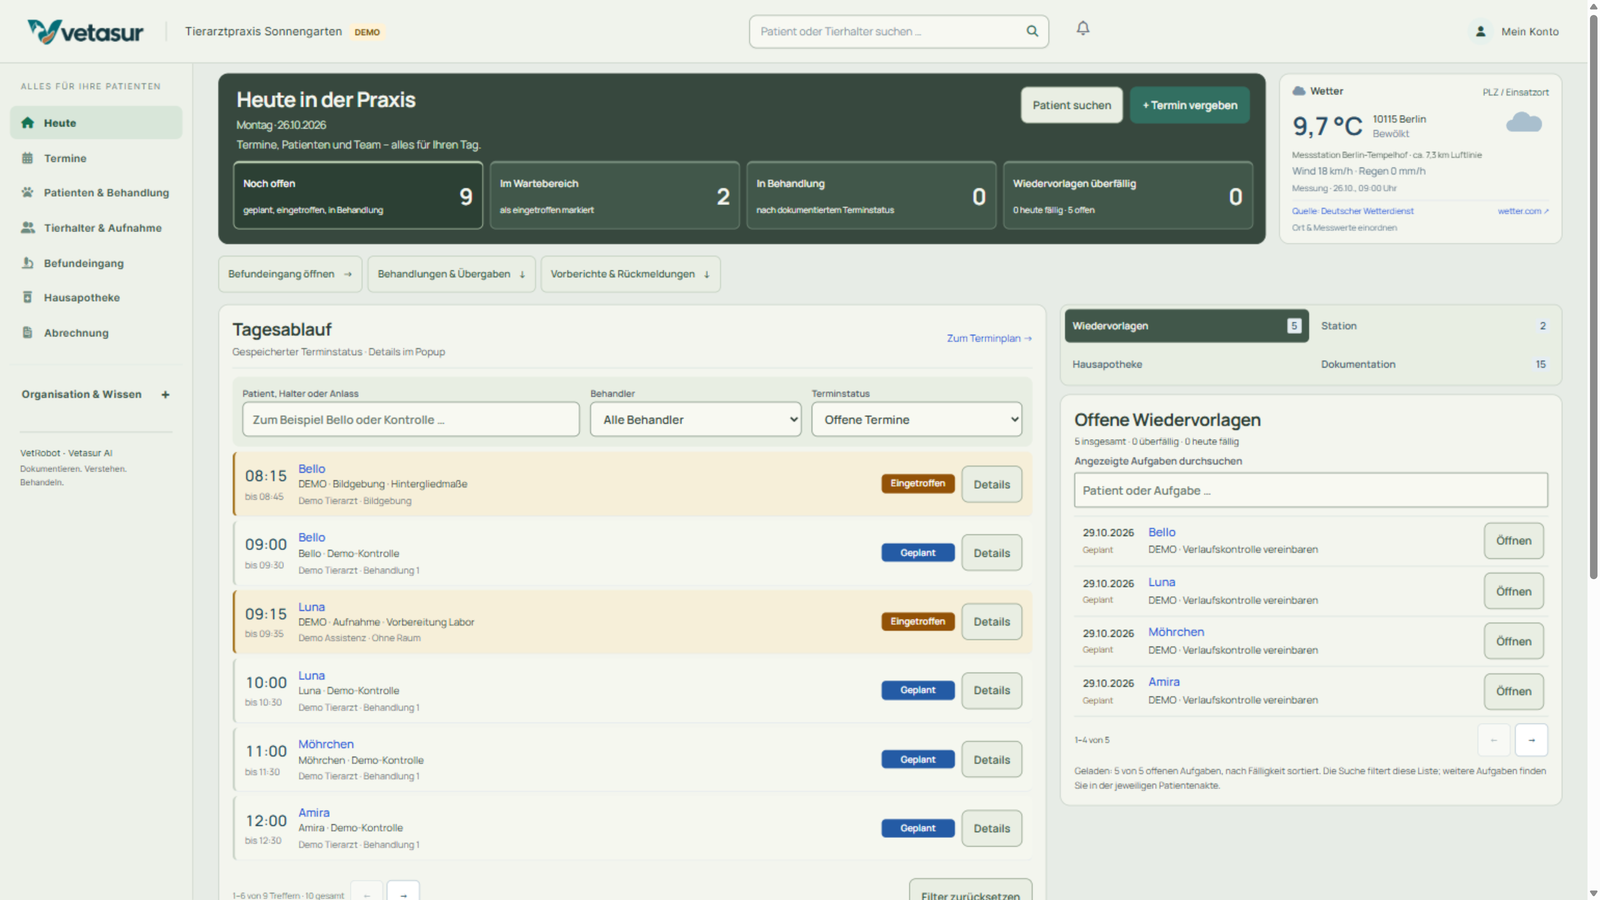Image resolution: width=1600 pixels, height=900 pixels.
Task: Open the Behandler dropdown
Action: [696, 419]
